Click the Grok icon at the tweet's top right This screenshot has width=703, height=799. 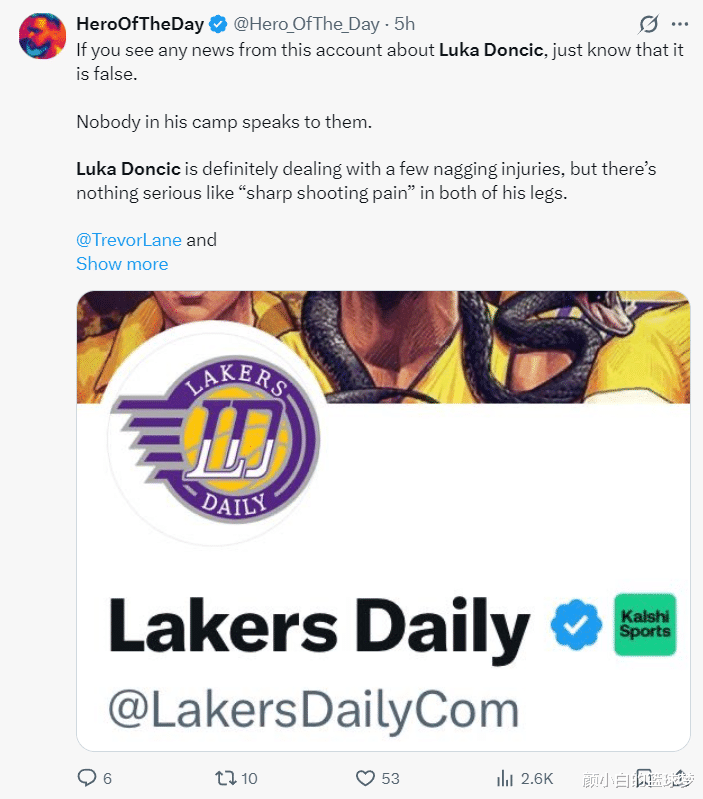coord(648,23)
